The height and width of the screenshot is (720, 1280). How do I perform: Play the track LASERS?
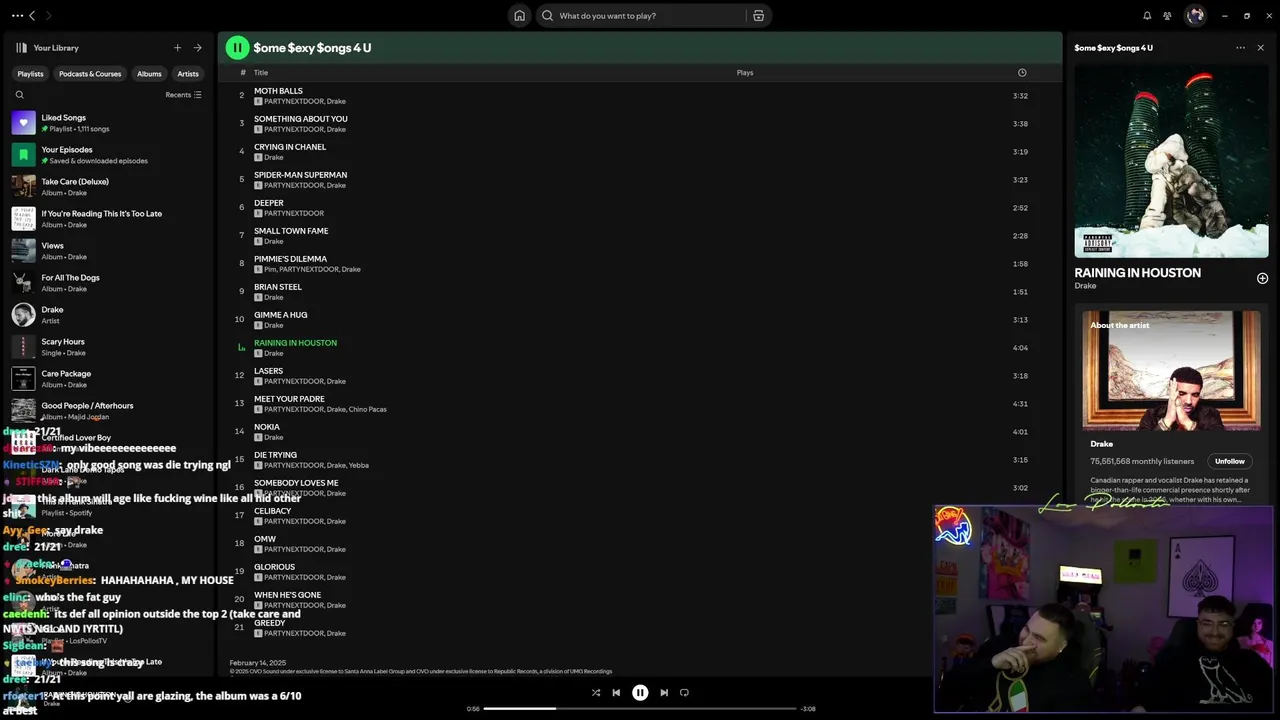640,376
